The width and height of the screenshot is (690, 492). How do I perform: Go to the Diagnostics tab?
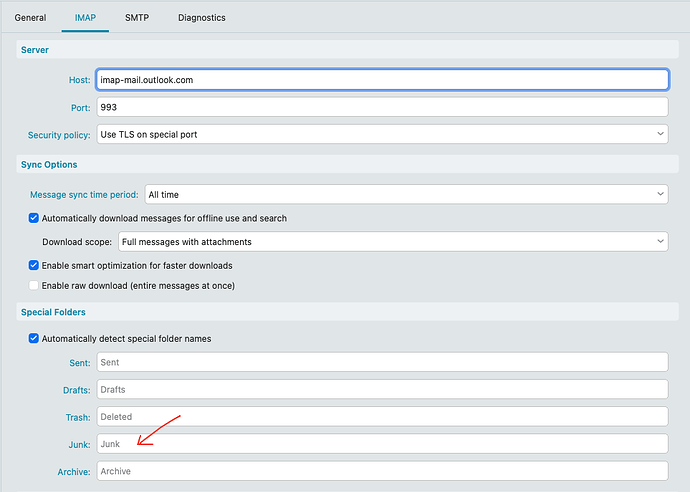point(201,17)
